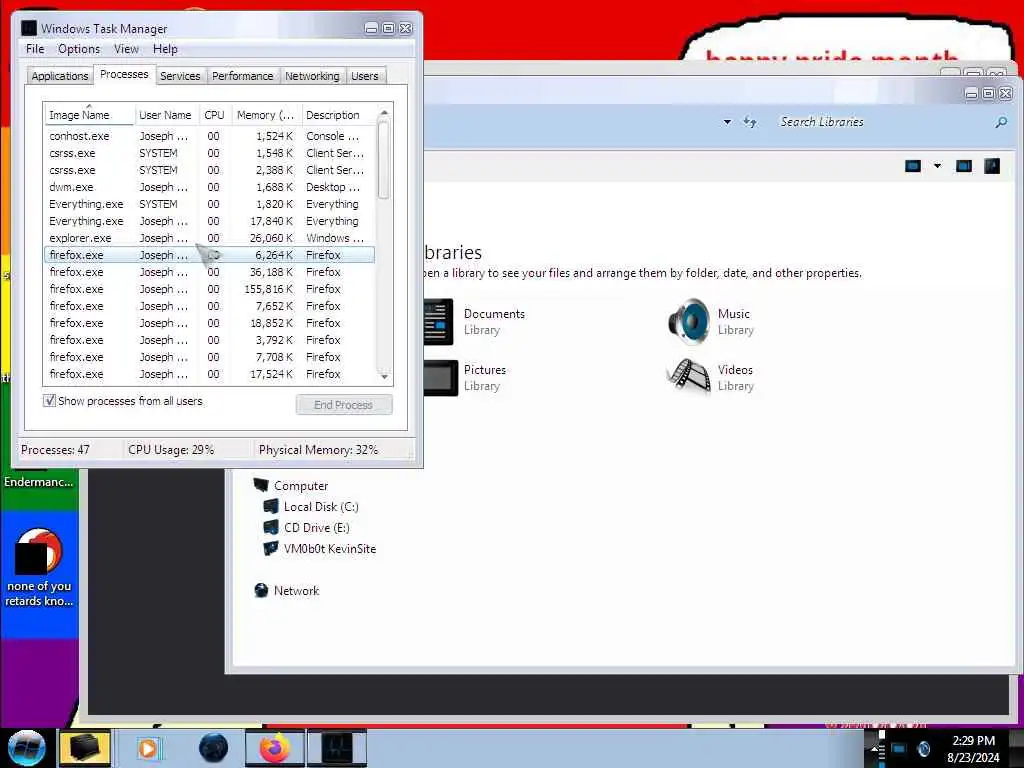
Task: Sort by Image Name column header
Action: pos(89,115)
